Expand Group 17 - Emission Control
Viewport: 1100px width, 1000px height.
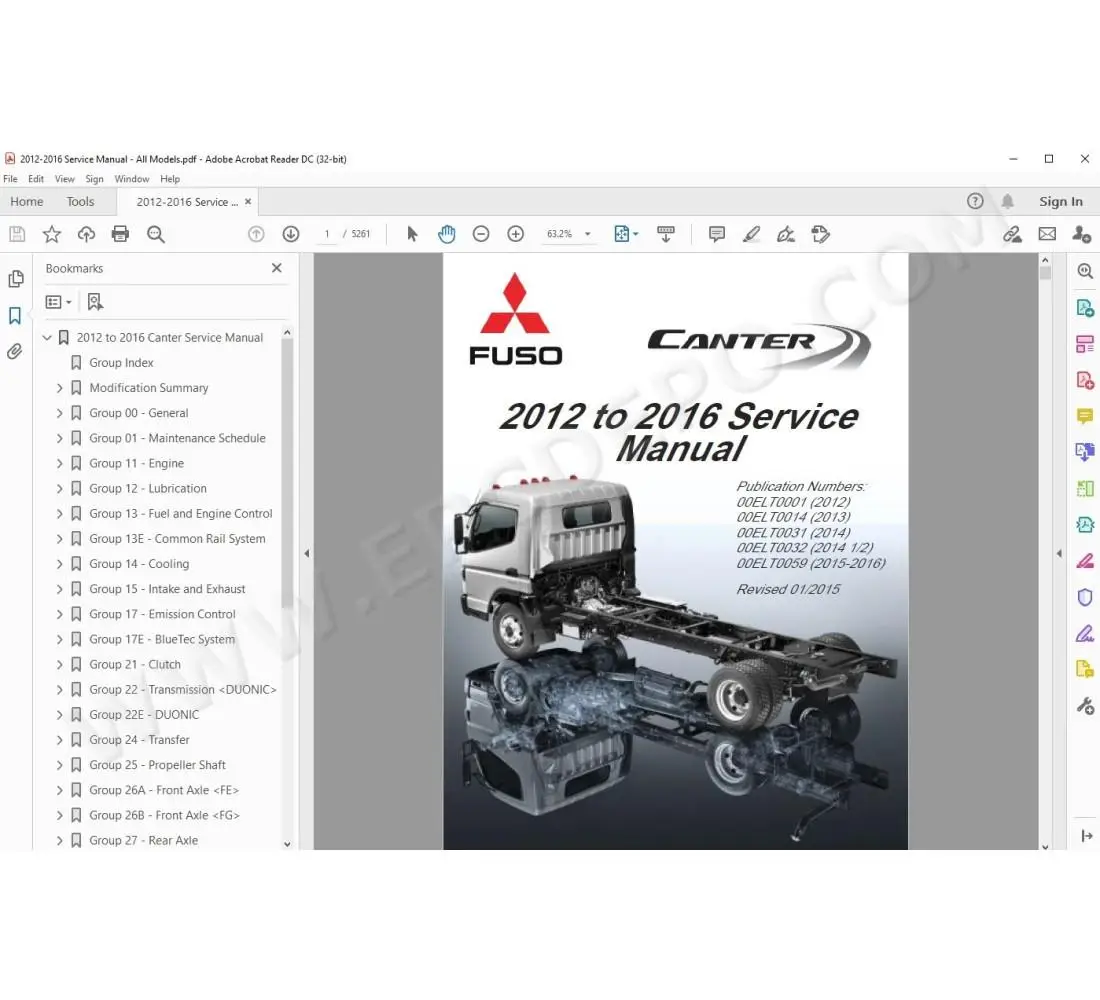tap(60, 614)
